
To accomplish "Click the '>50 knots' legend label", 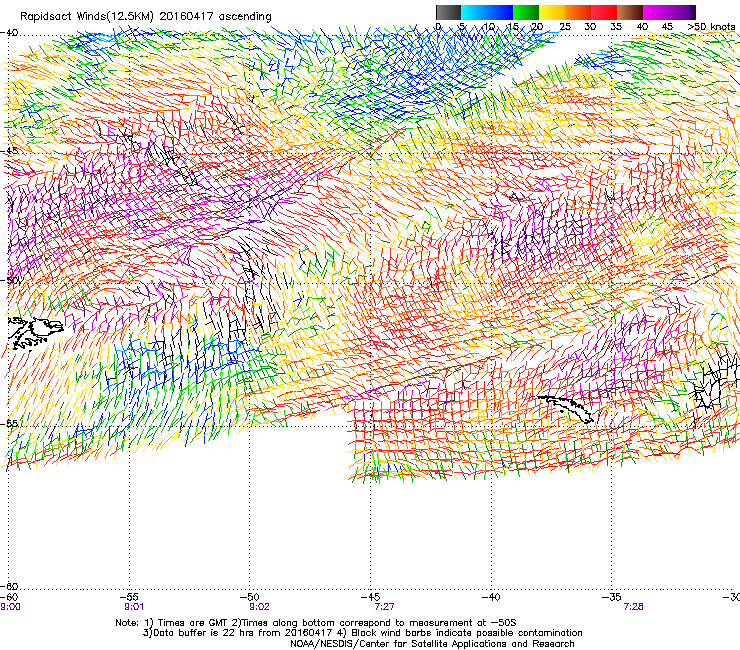I will (711, 27).
